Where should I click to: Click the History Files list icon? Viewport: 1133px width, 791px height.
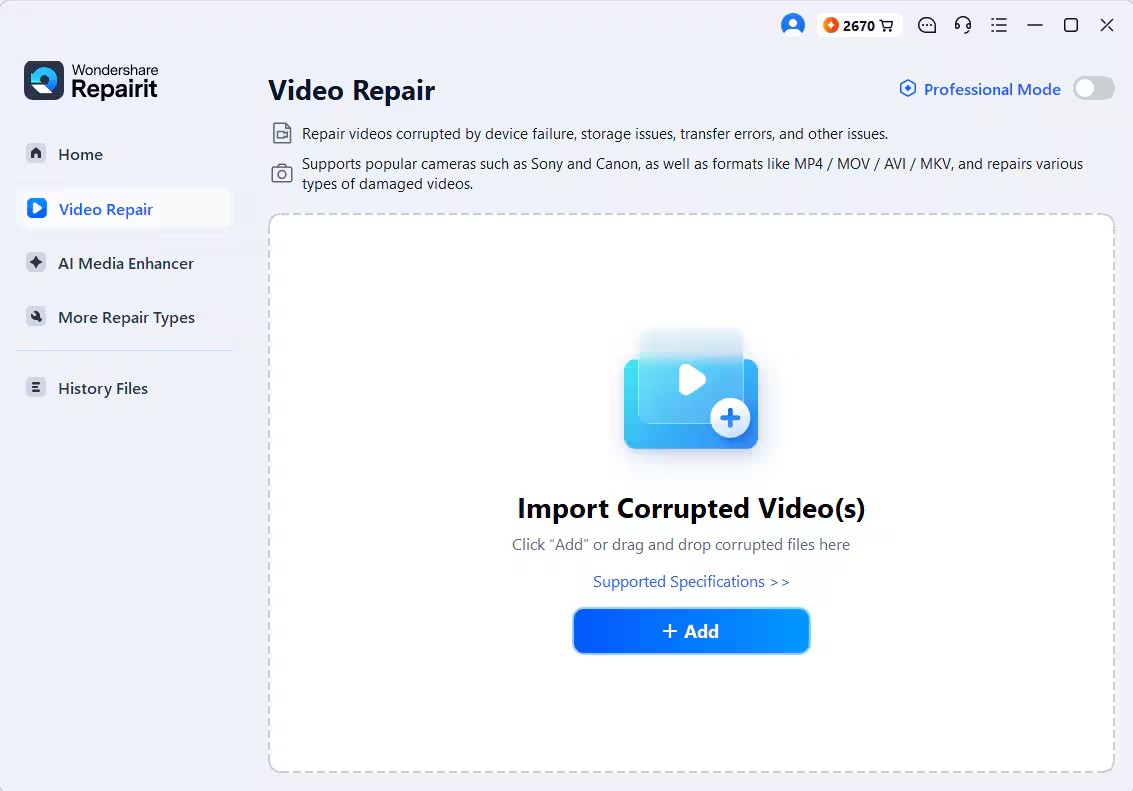click(x=36, y=387)
